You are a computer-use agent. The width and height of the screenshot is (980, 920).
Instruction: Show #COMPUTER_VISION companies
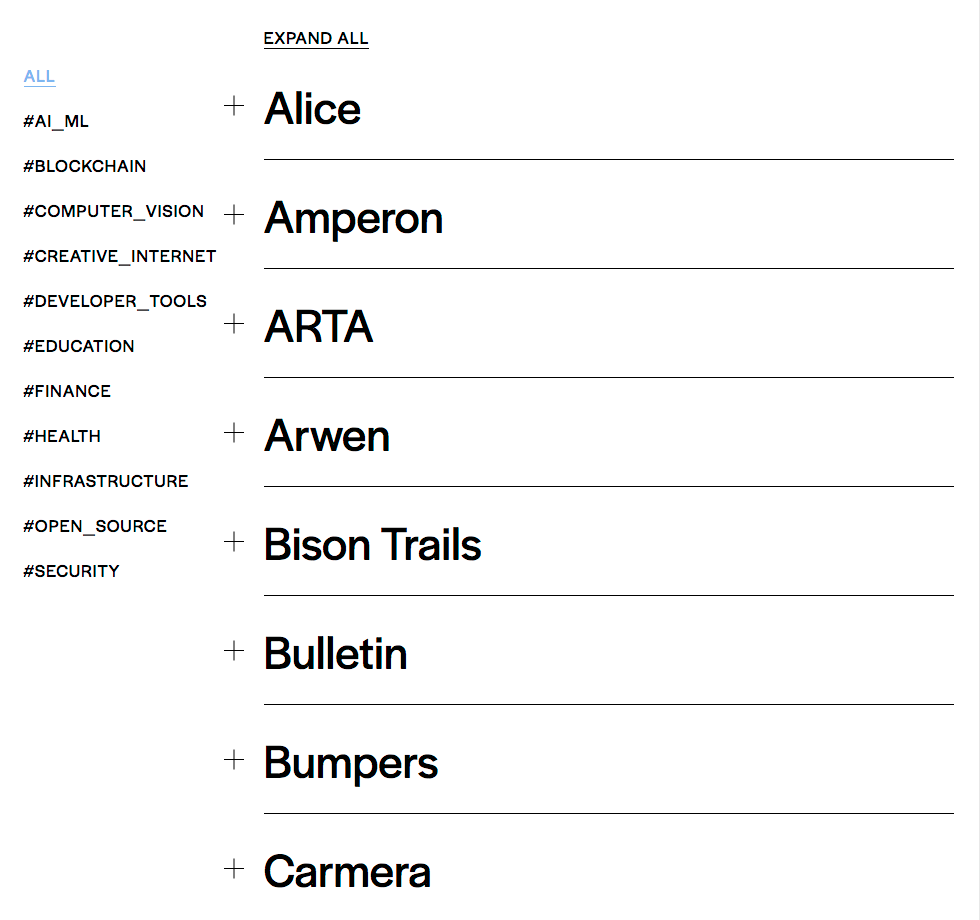[x=113, y=212]
